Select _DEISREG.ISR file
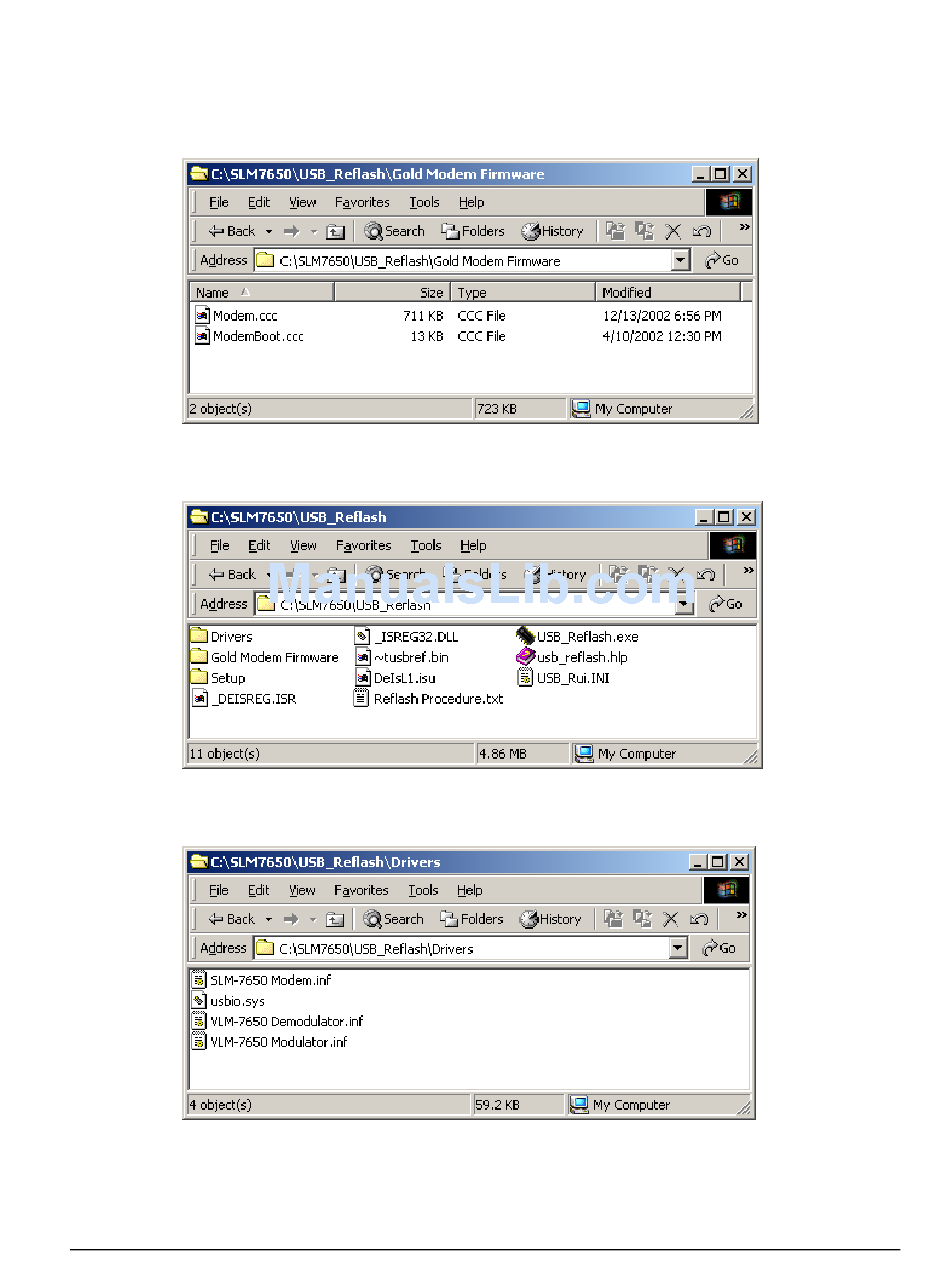950x1276 pixels. point(244,699)
